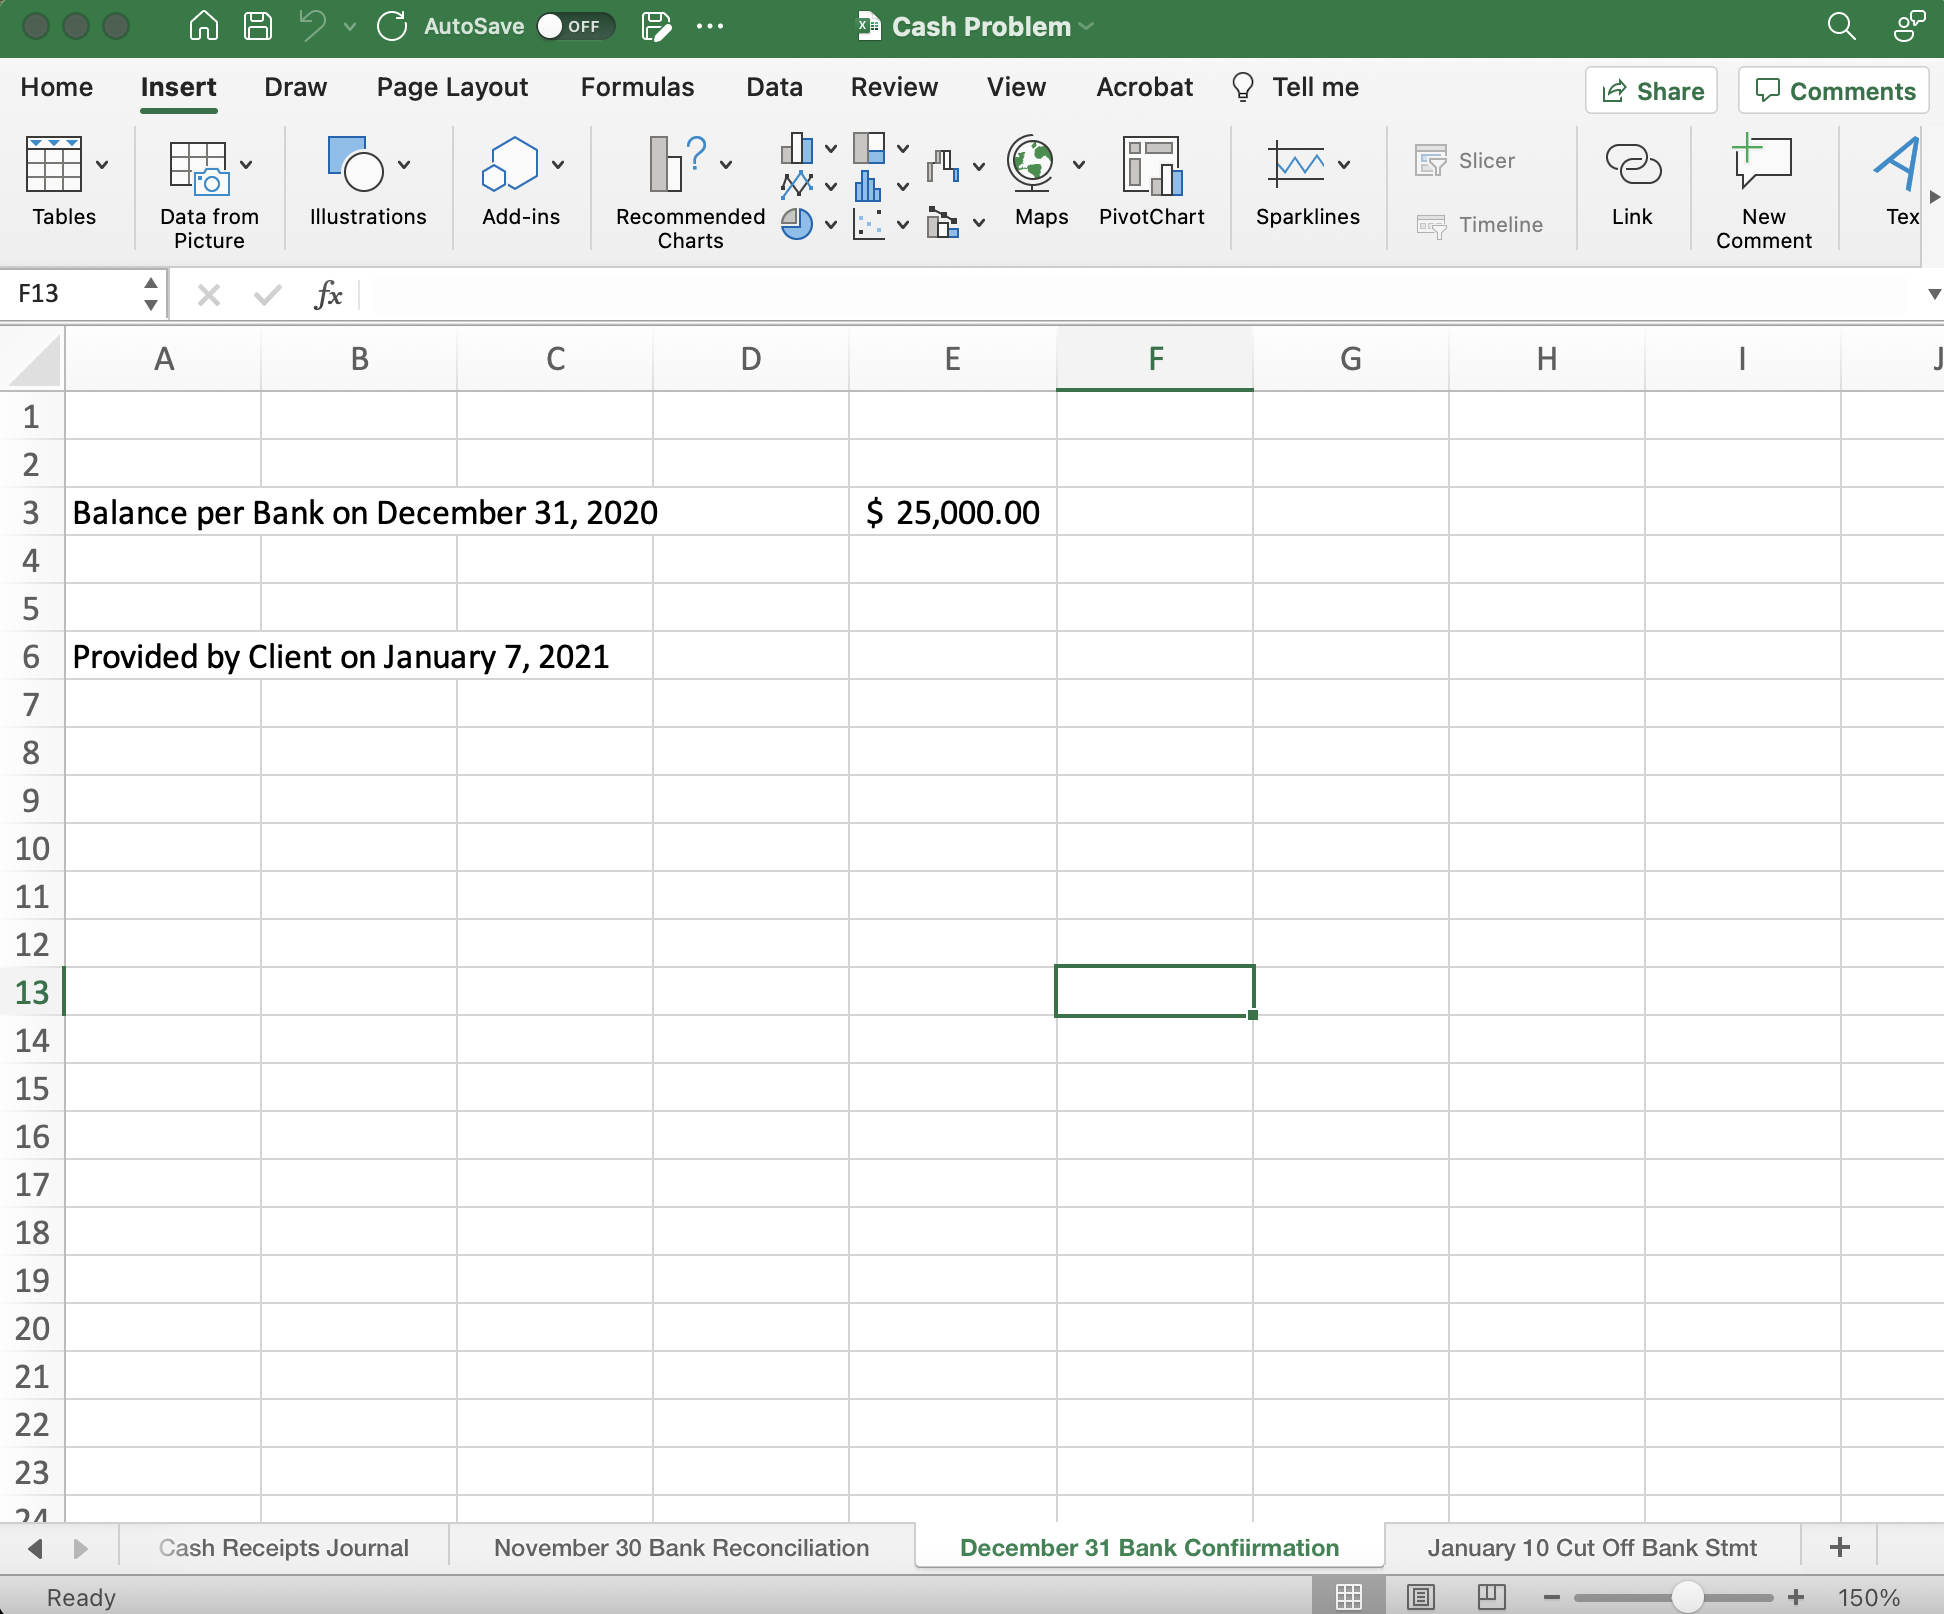Insert a Link using the ribbon icon
Screen dimensions: 1944x1614
(x=1632, y=165)
